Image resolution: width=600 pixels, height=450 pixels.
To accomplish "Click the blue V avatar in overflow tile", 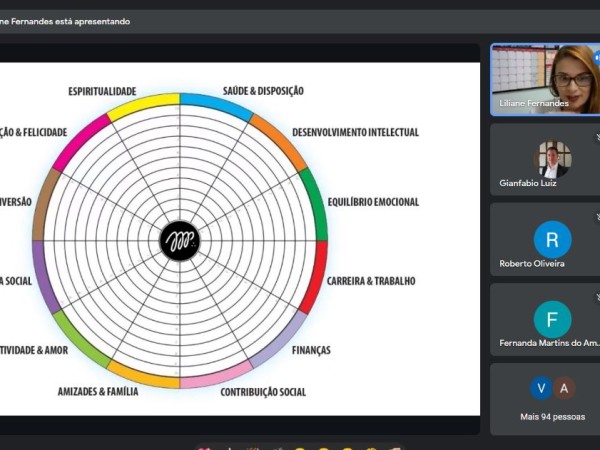I will [541, 389].
